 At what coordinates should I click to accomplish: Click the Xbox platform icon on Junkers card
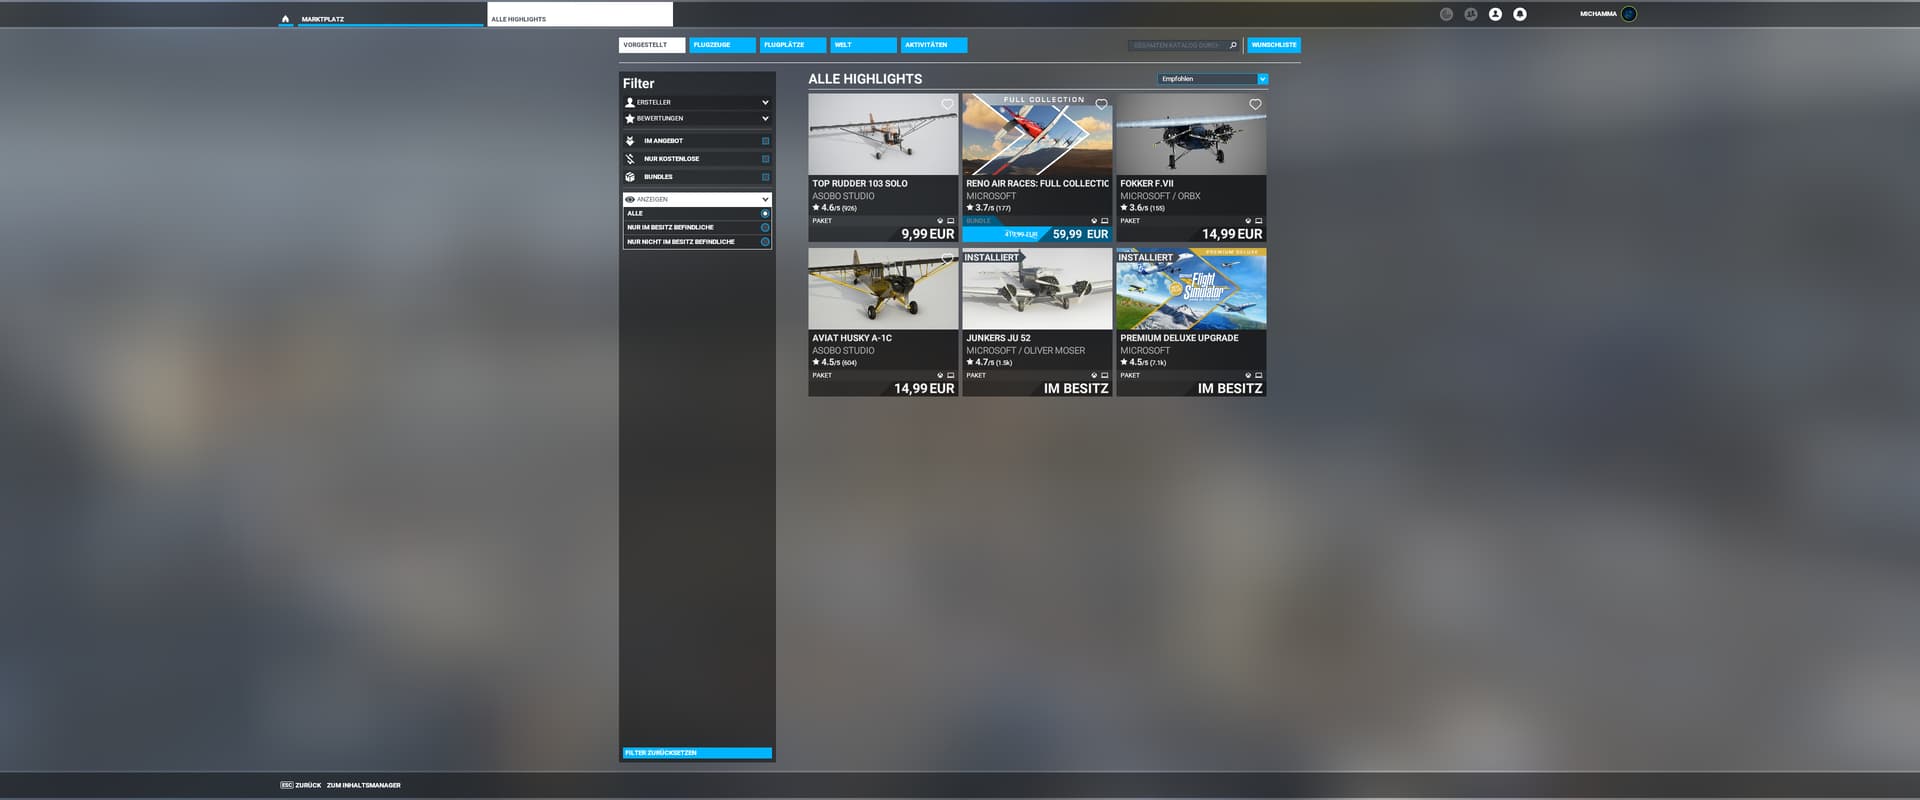point(1094,375)
